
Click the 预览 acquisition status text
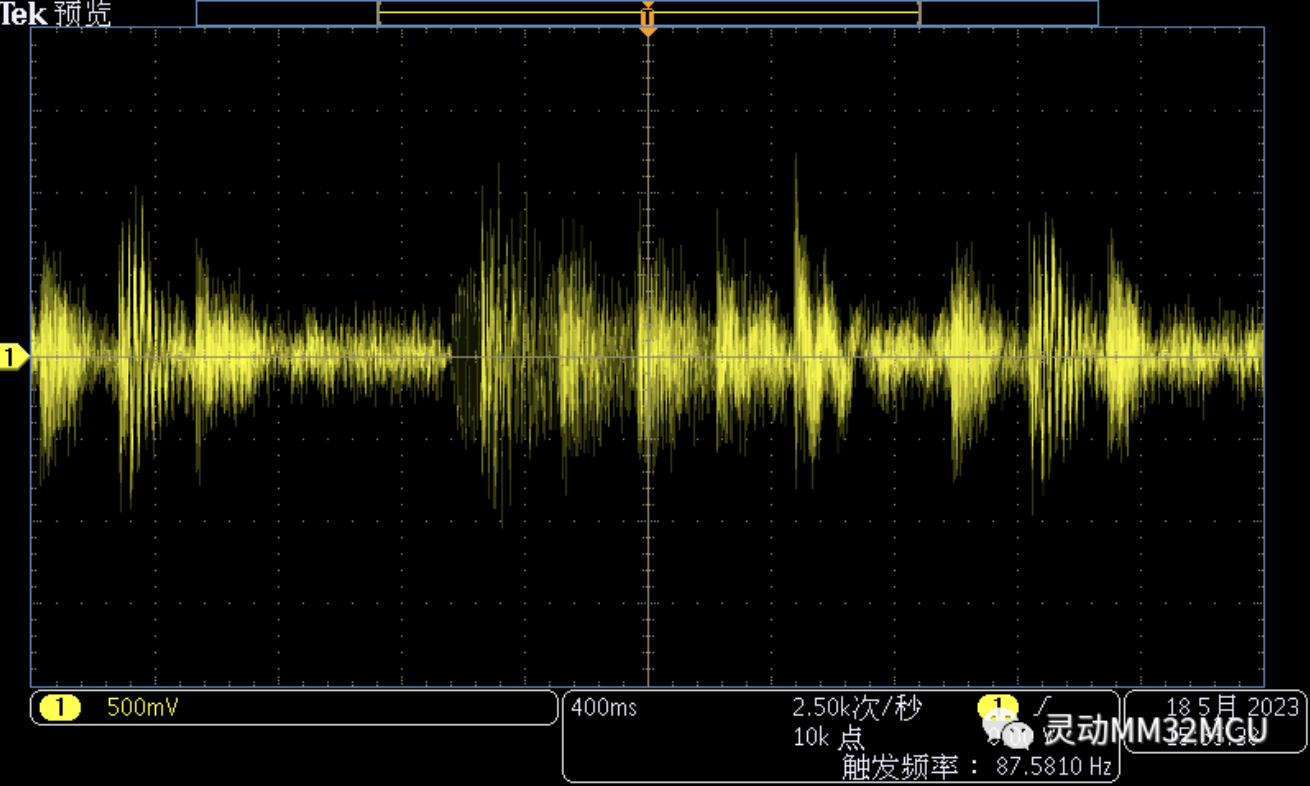(x=82, y=14)
